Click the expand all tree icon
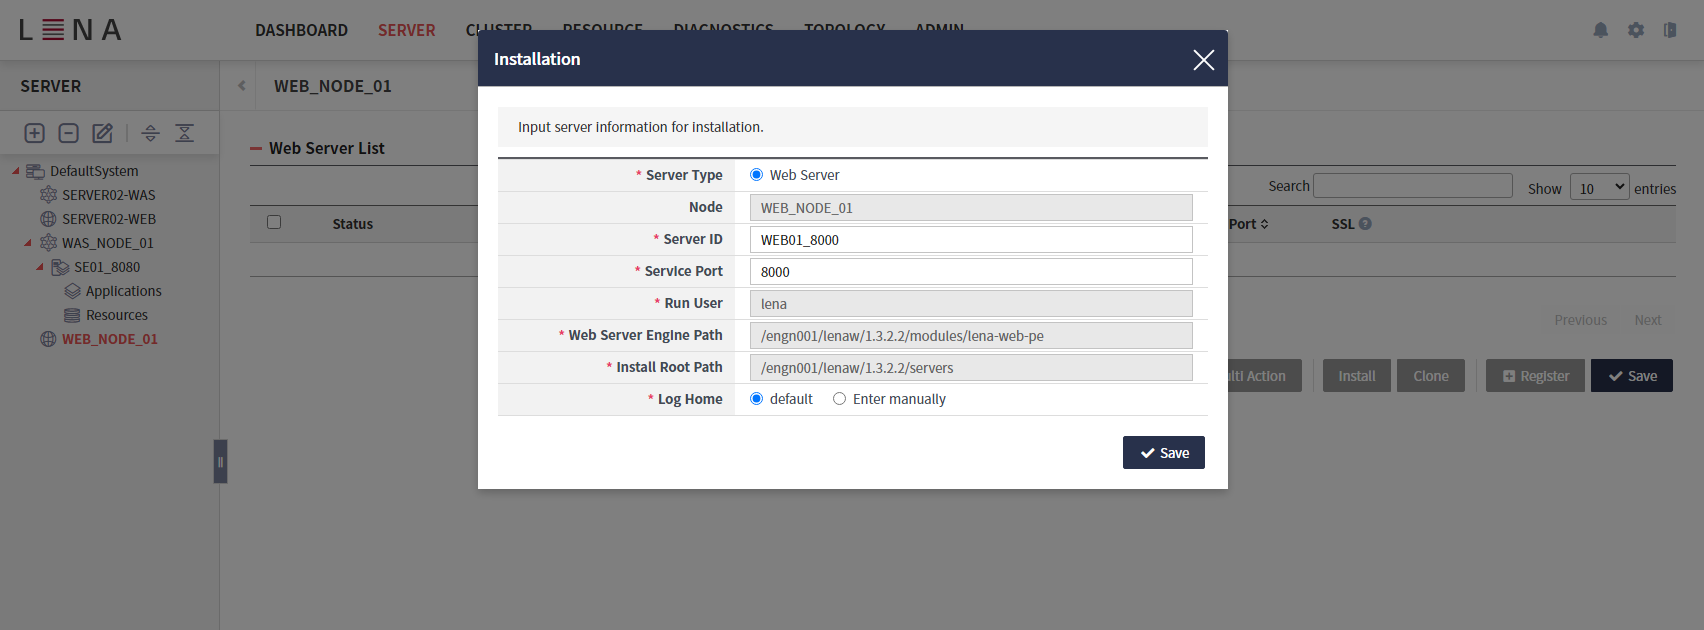Viewport: 1704px width, 630px height. [x=151, y=133]
